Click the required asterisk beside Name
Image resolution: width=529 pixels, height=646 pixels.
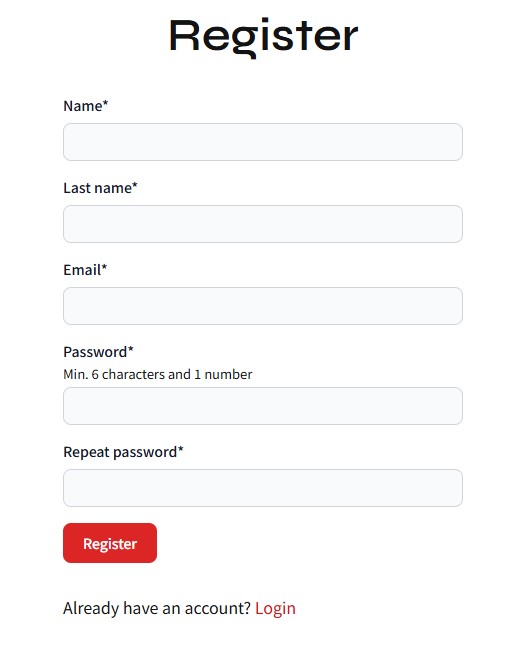[105, 102]
